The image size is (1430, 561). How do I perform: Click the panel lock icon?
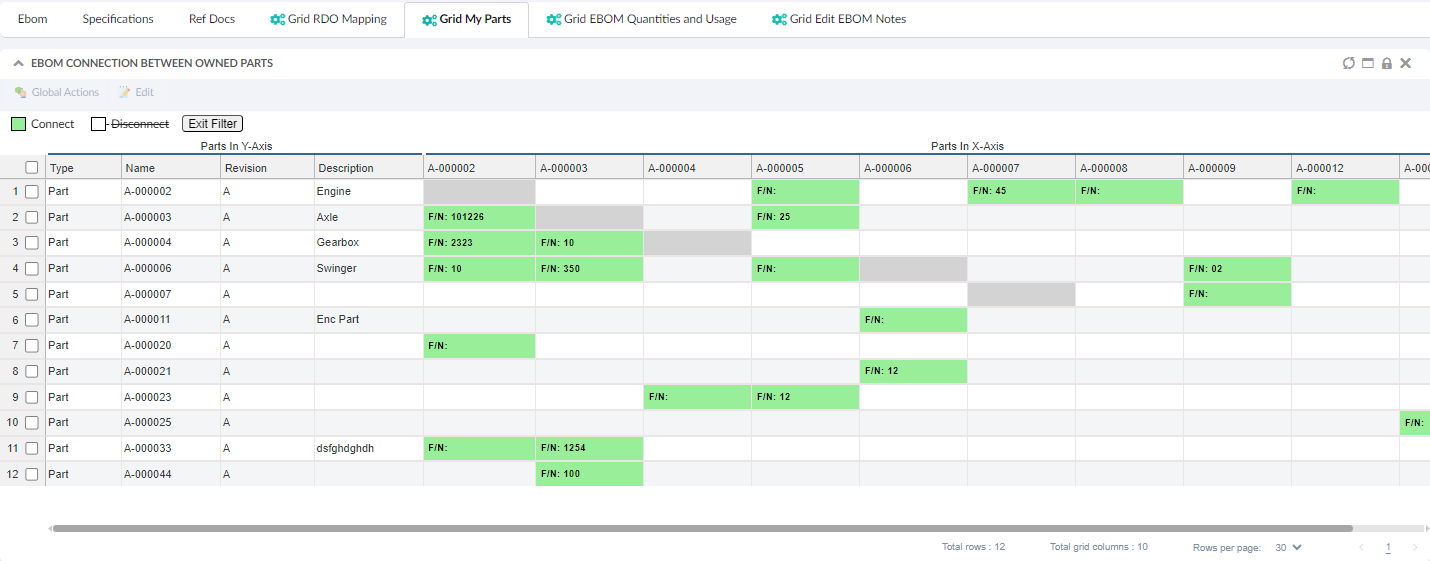(1387, 63)
